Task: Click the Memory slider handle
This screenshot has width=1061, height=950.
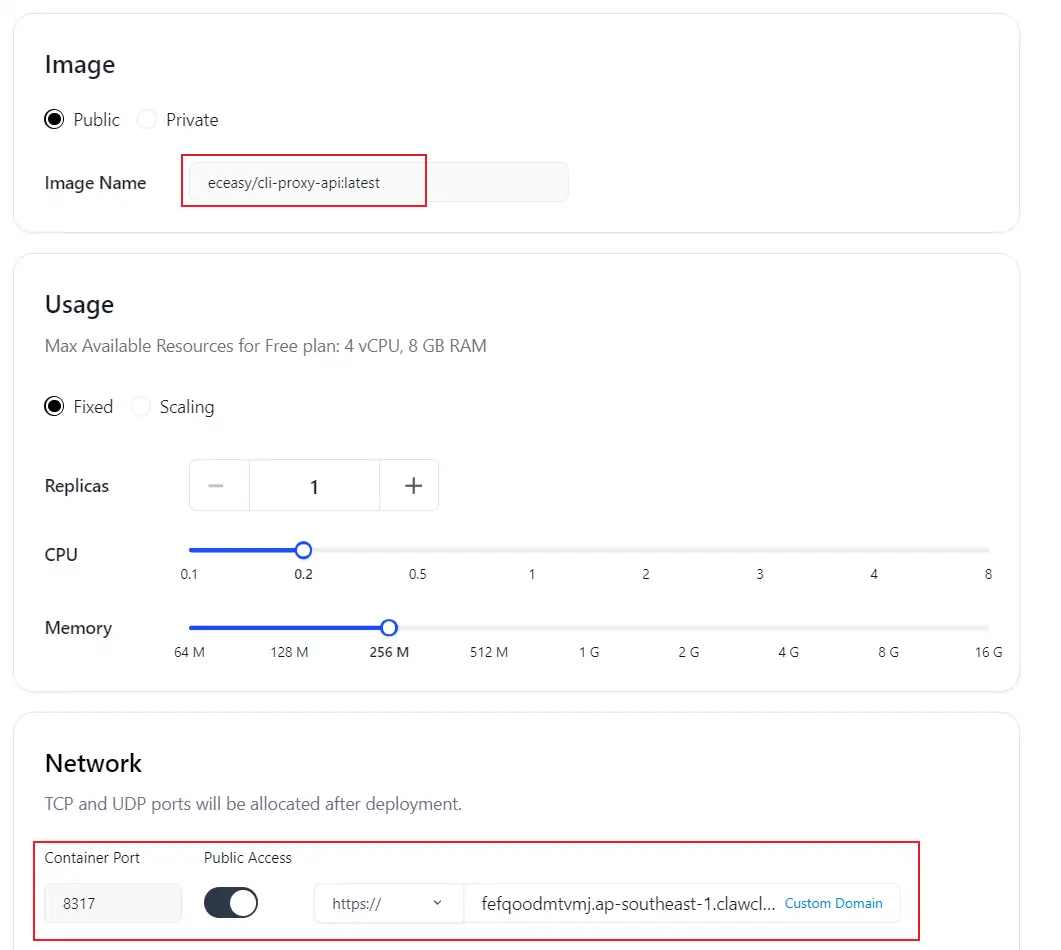Action: (x=389, y=628)
